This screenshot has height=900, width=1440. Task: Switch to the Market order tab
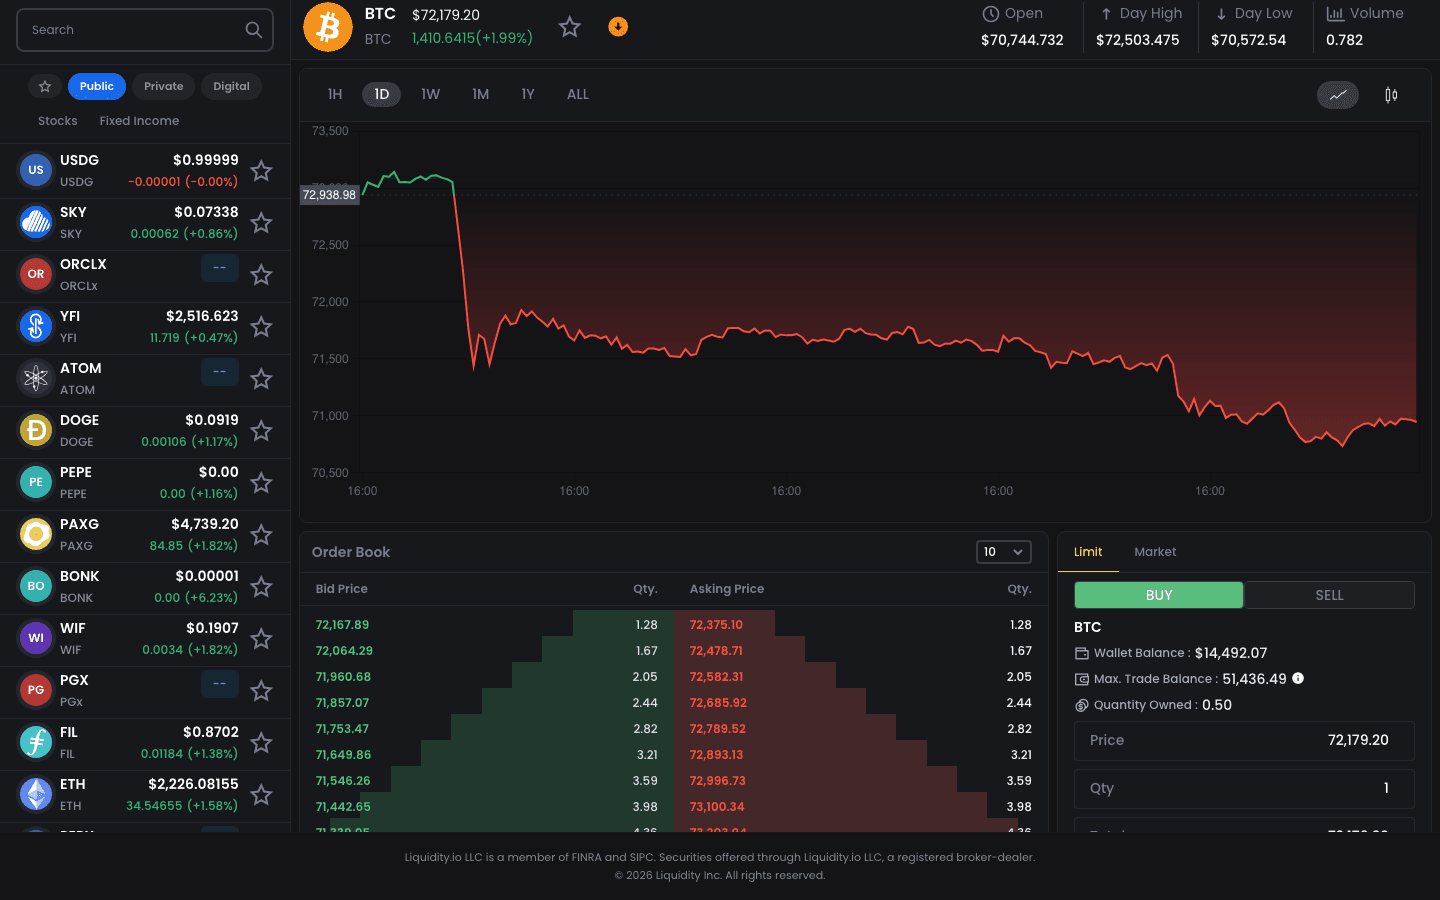pos(1155,552)
